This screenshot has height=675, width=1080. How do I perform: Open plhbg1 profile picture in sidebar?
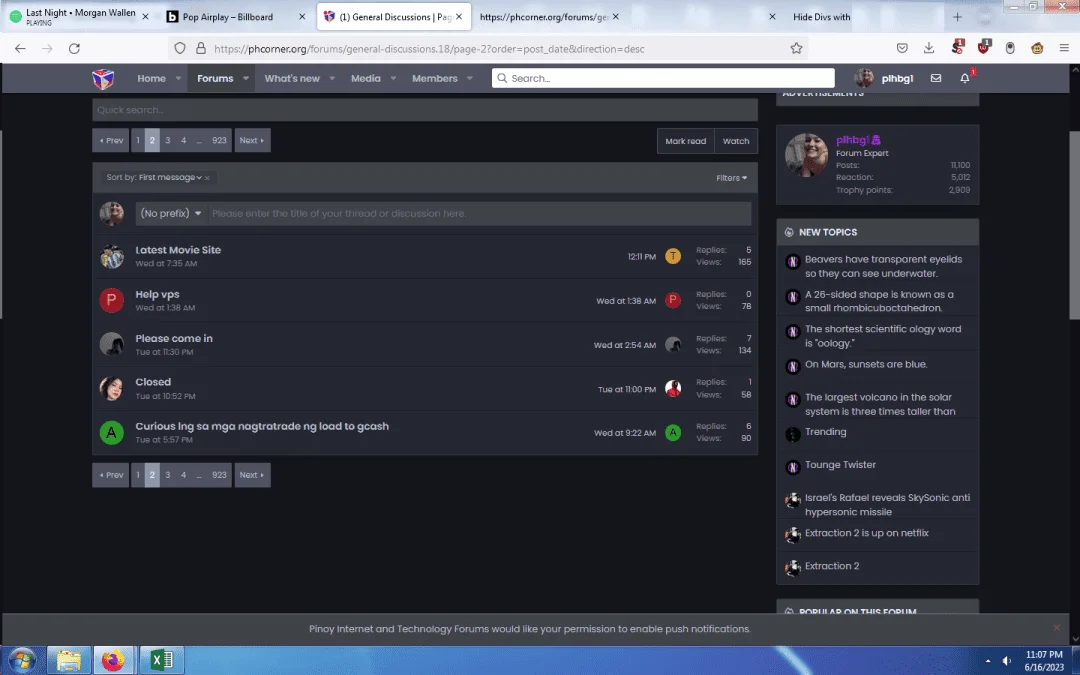coord(807,155)
